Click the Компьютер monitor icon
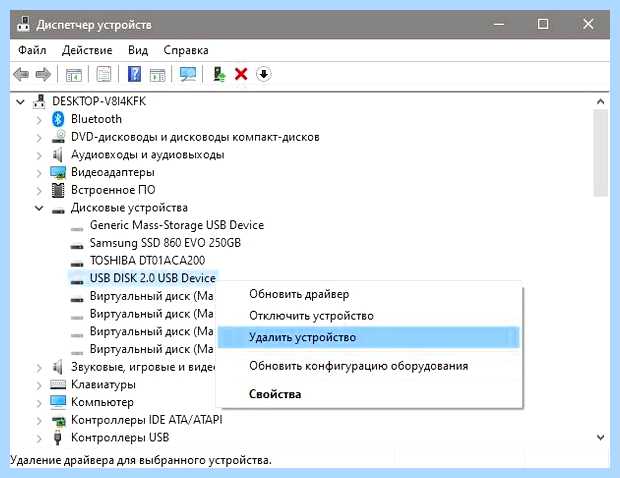 click(x=58, y=402)
